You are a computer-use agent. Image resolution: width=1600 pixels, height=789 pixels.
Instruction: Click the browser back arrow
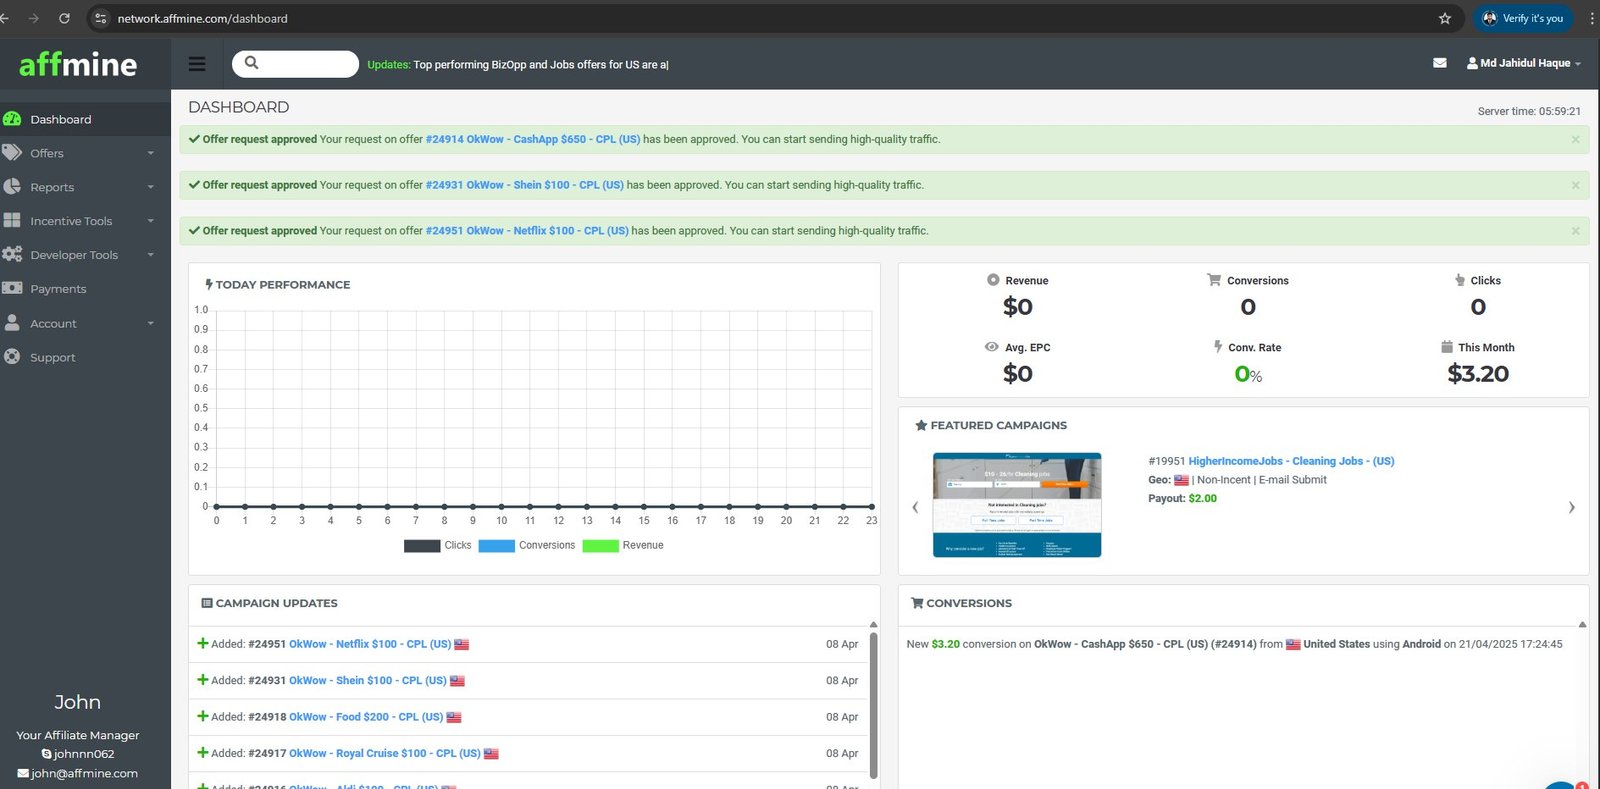[5, 18]
